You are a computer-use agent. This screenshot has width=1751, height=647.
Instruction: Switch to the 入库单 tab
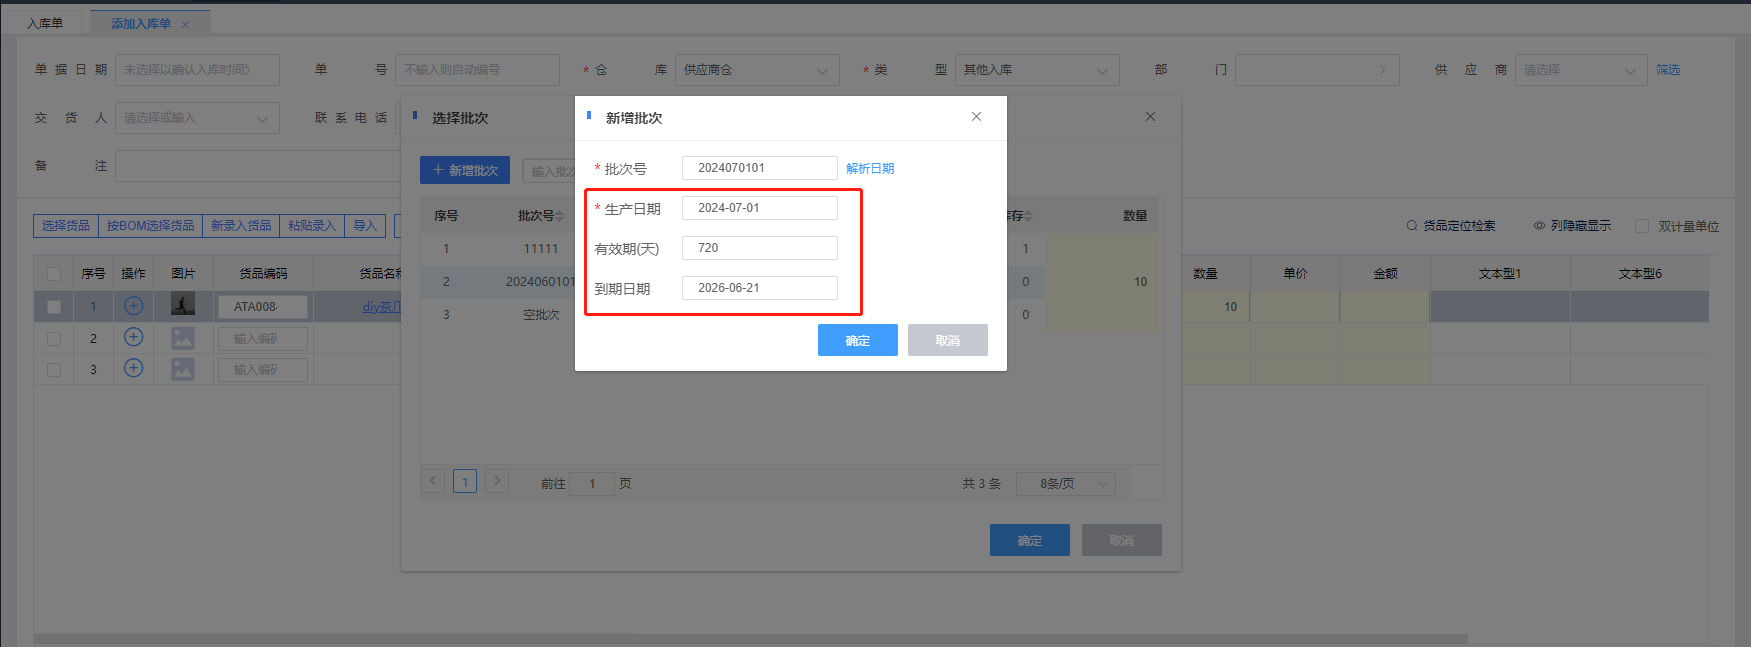click(x=45, y=23)
